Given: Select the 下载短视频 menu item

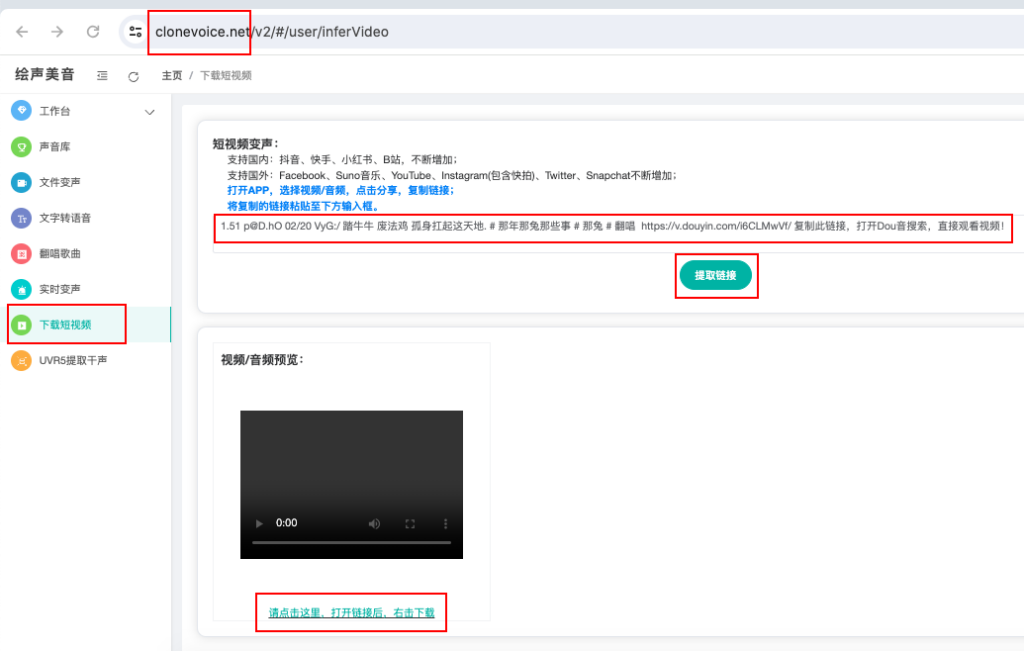Looking at the screenshot, I should (x=66, y=325).
